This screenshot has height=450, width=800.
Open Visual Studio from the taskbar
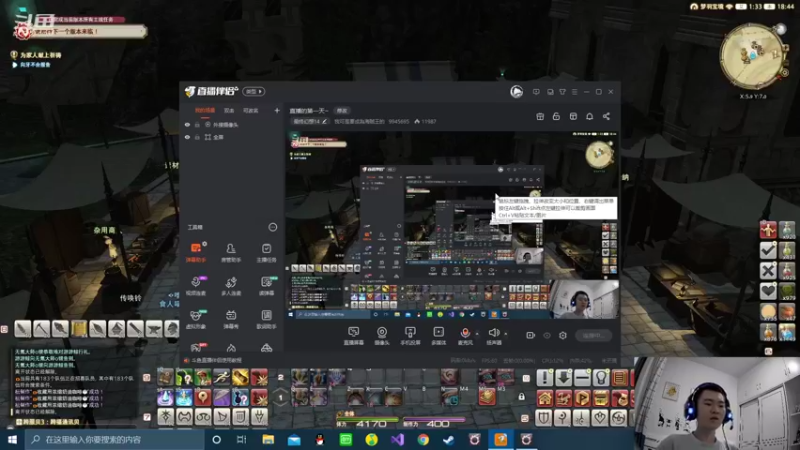point(397,439)
